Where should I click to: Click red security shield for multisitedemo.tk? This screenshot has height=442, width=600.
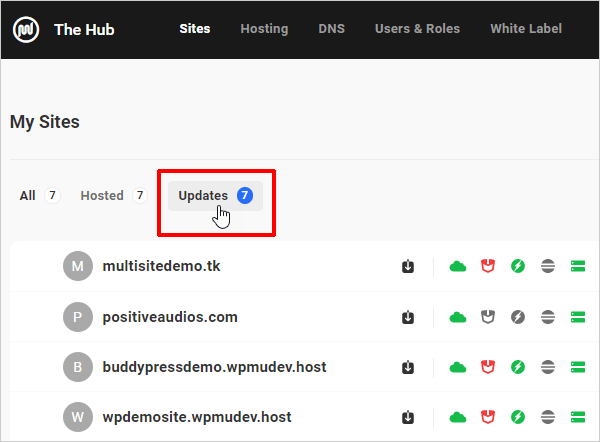(x=488, y=266)
